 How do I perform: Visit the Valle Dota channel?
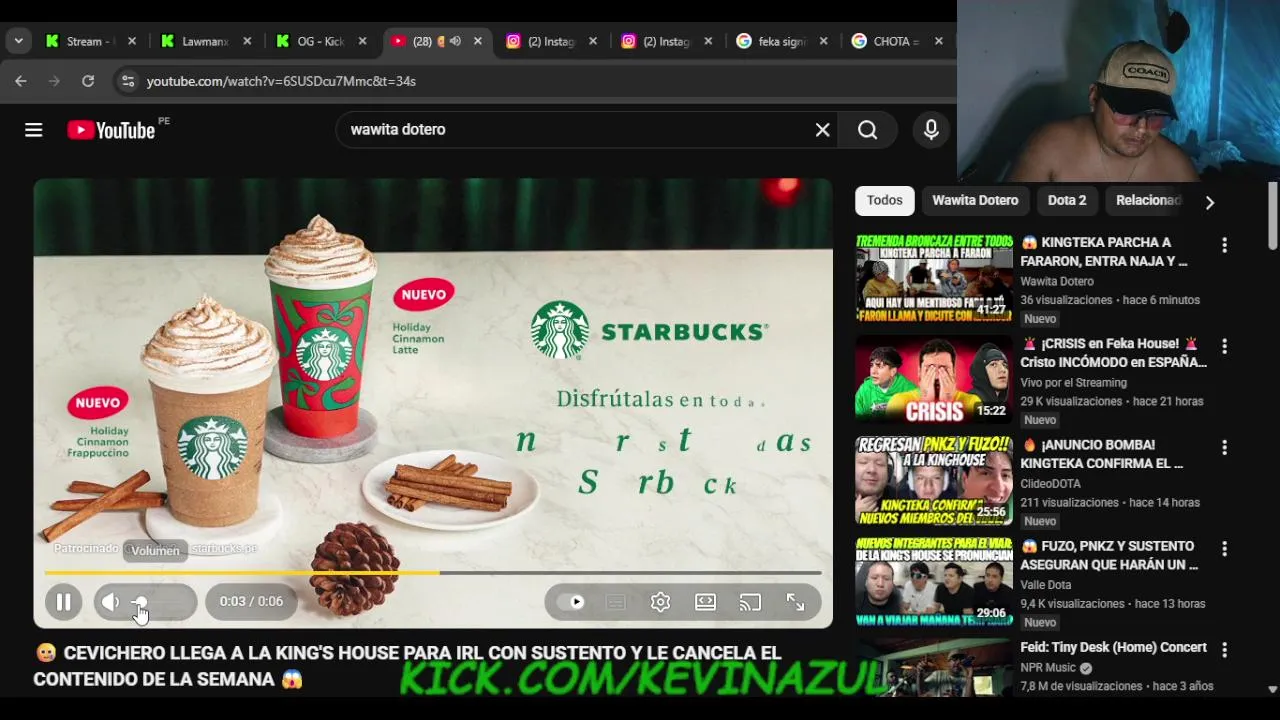1045,585
